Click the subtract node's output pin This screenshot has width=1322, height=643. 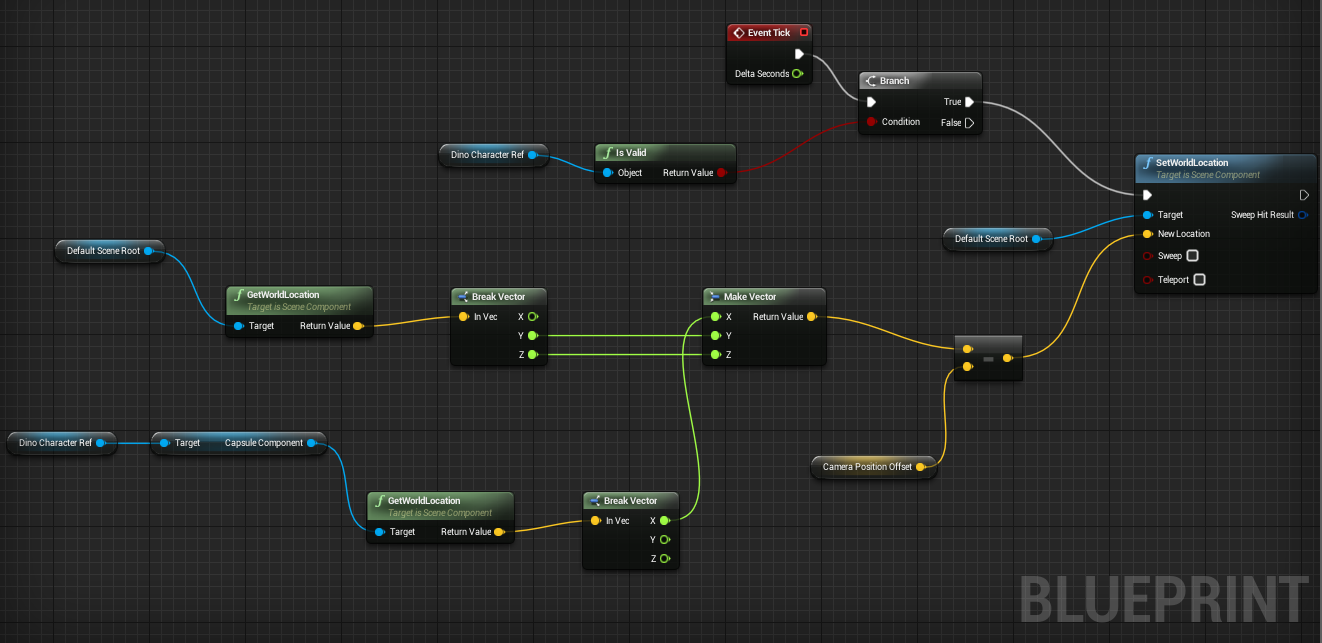[x=1008, y=358]
